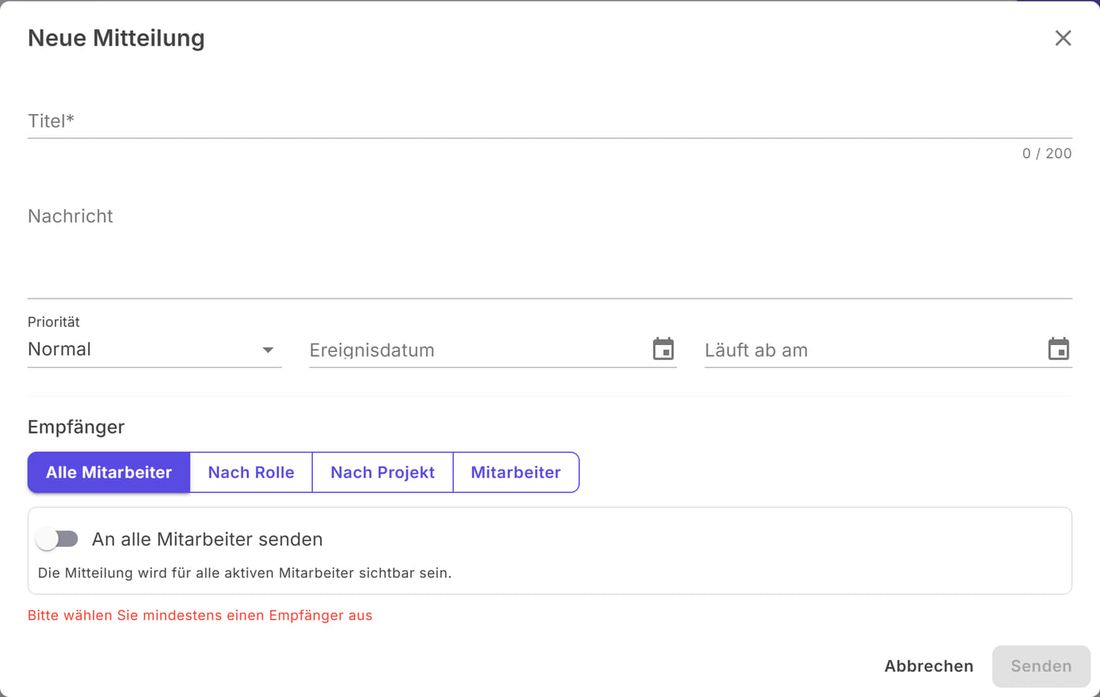Click the 'Die Mitteilung wird für alle aktiven' hint
The image size is (1100, 697).
245,573
